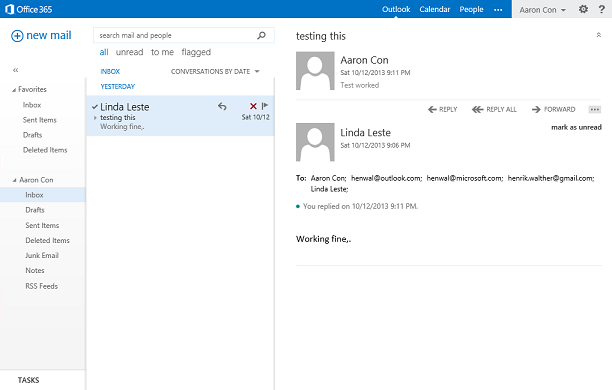Click the search magnifier icon
612x390 pixels.
click(x=262, y=36)
